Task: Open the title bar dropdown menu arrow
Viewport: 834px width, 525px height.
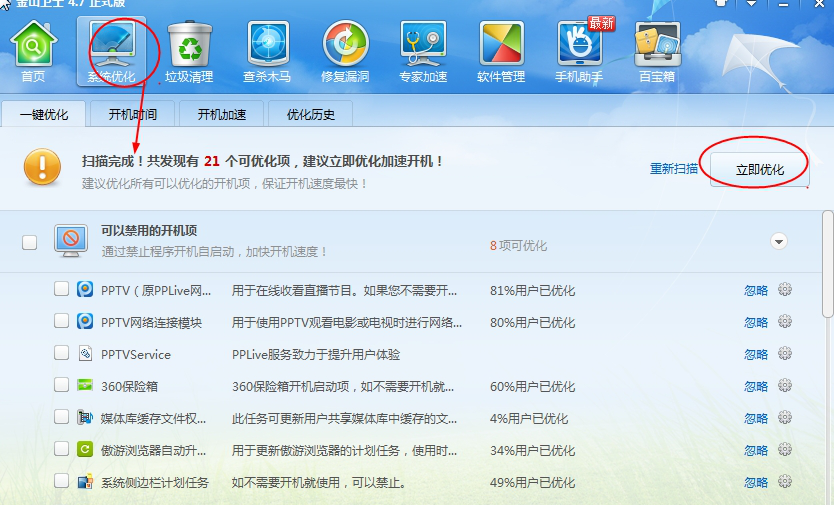Action: (752, 5)
